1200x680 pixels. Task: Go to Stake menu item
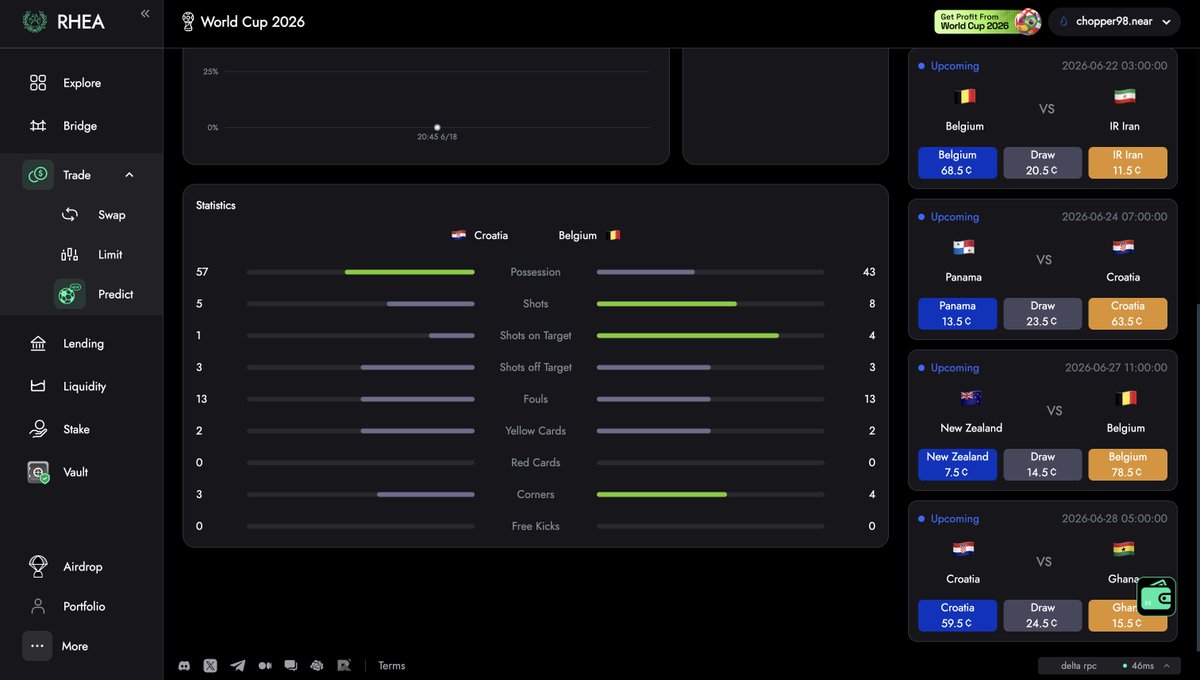76,430
